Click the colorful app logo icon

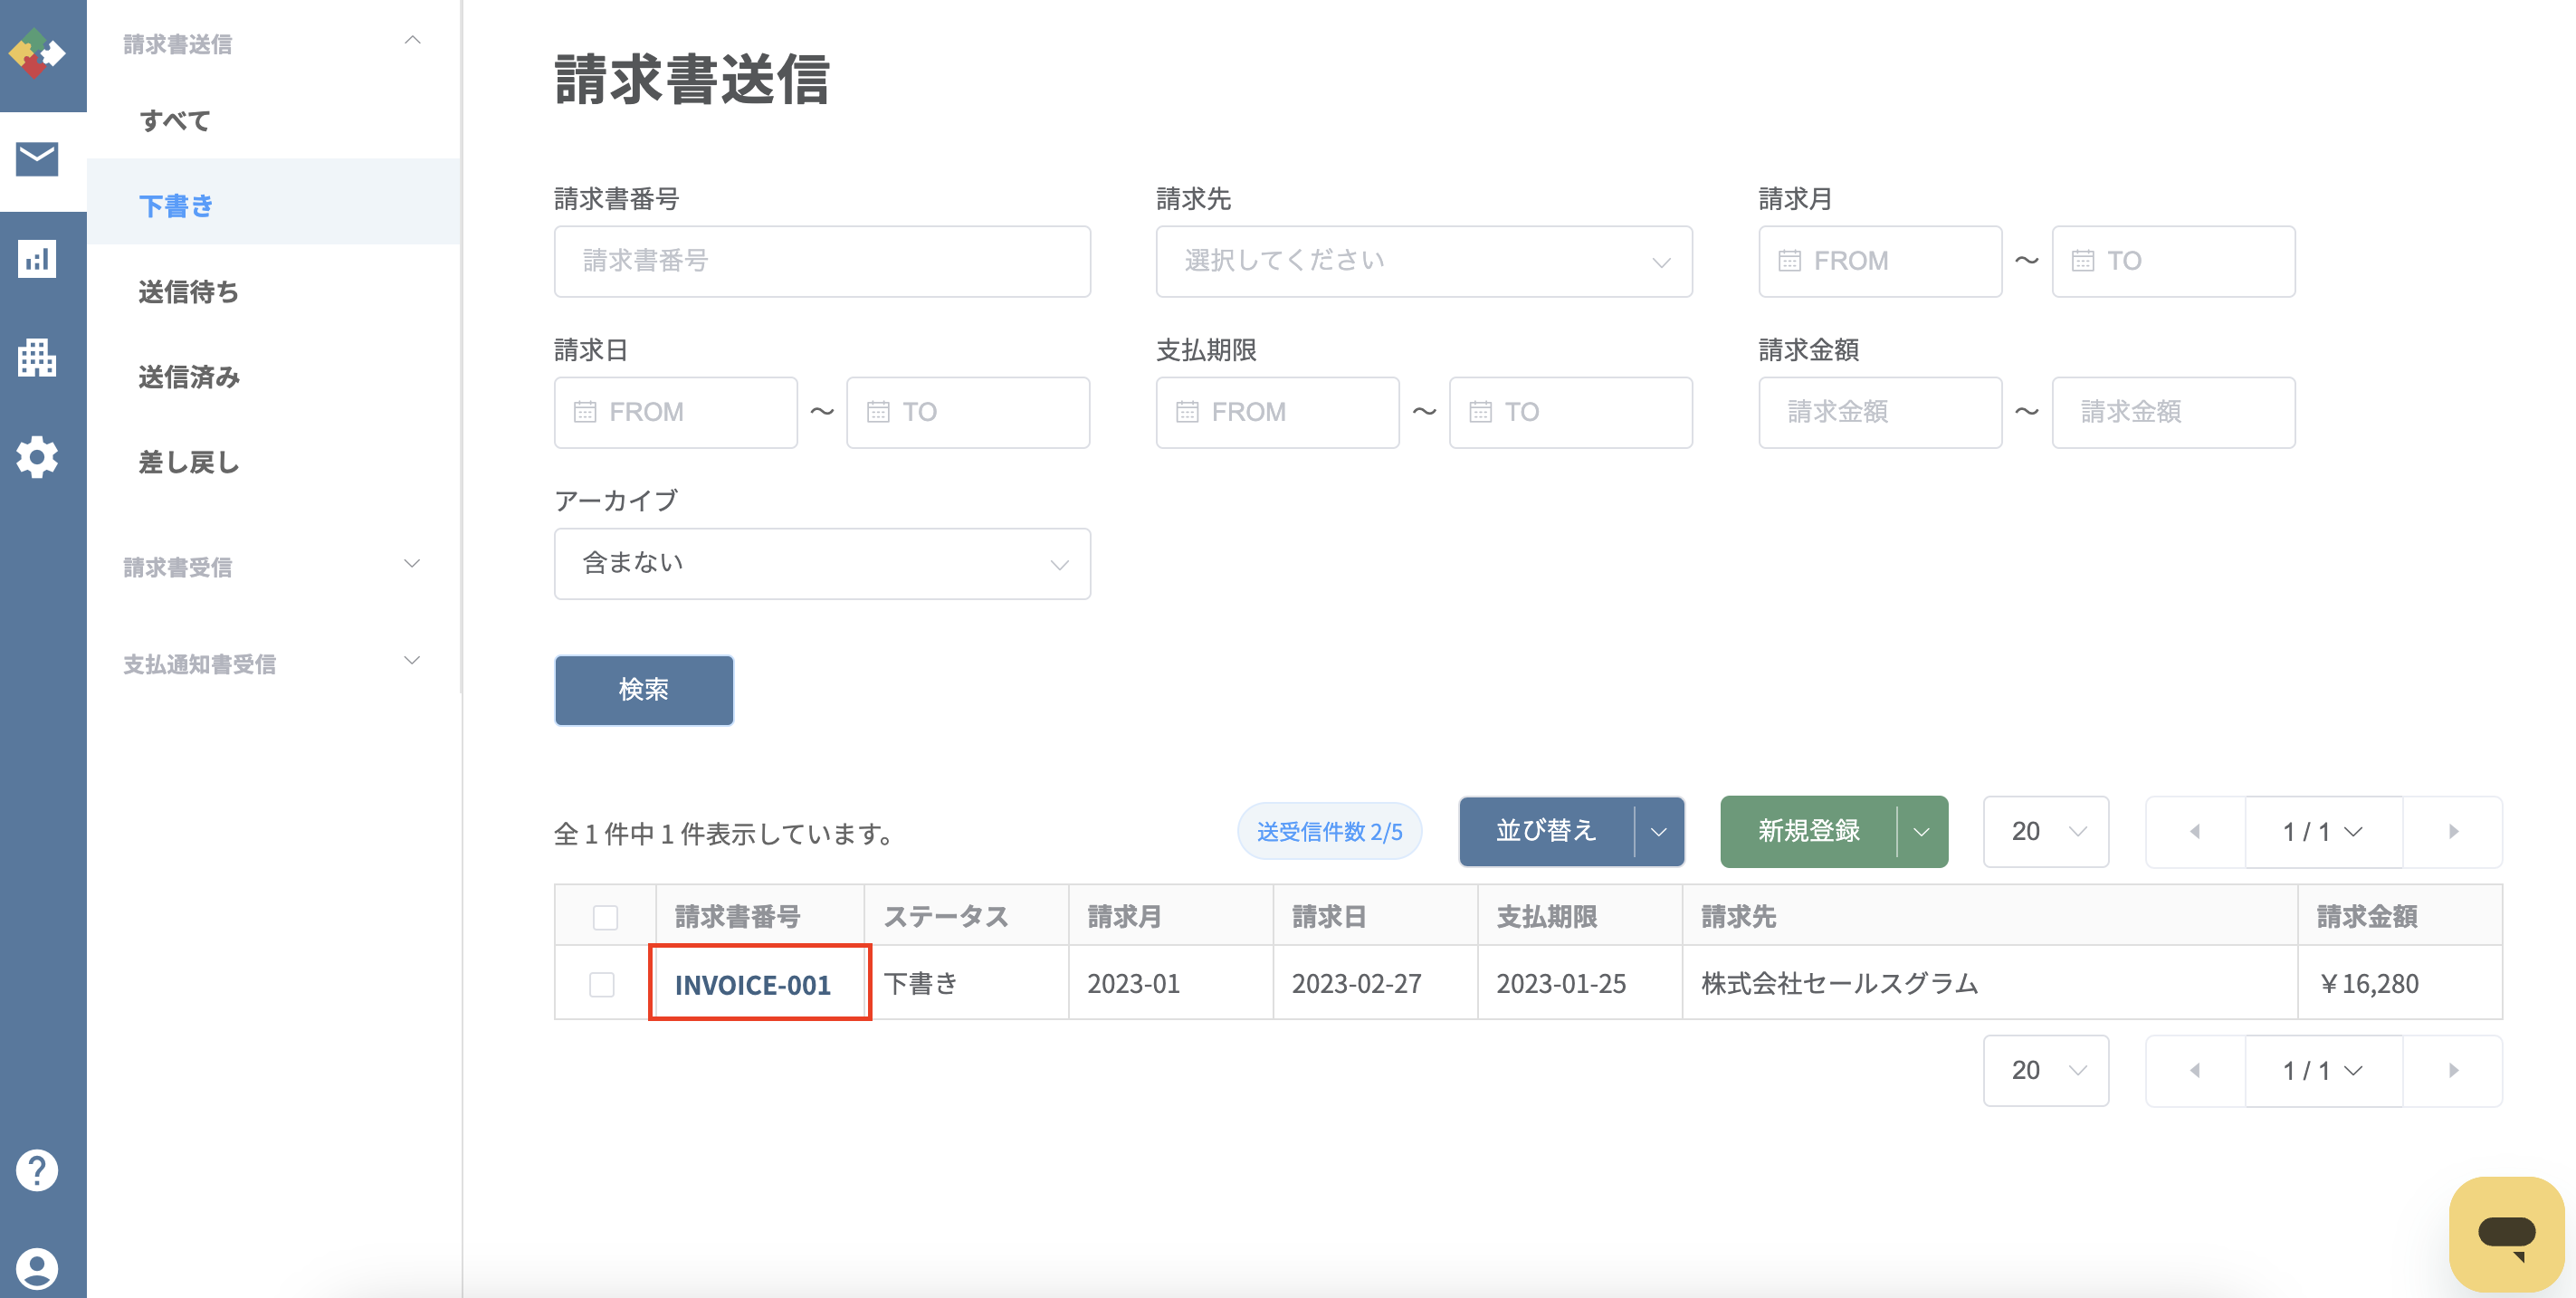pyautogui.click(x=38, y=54)
